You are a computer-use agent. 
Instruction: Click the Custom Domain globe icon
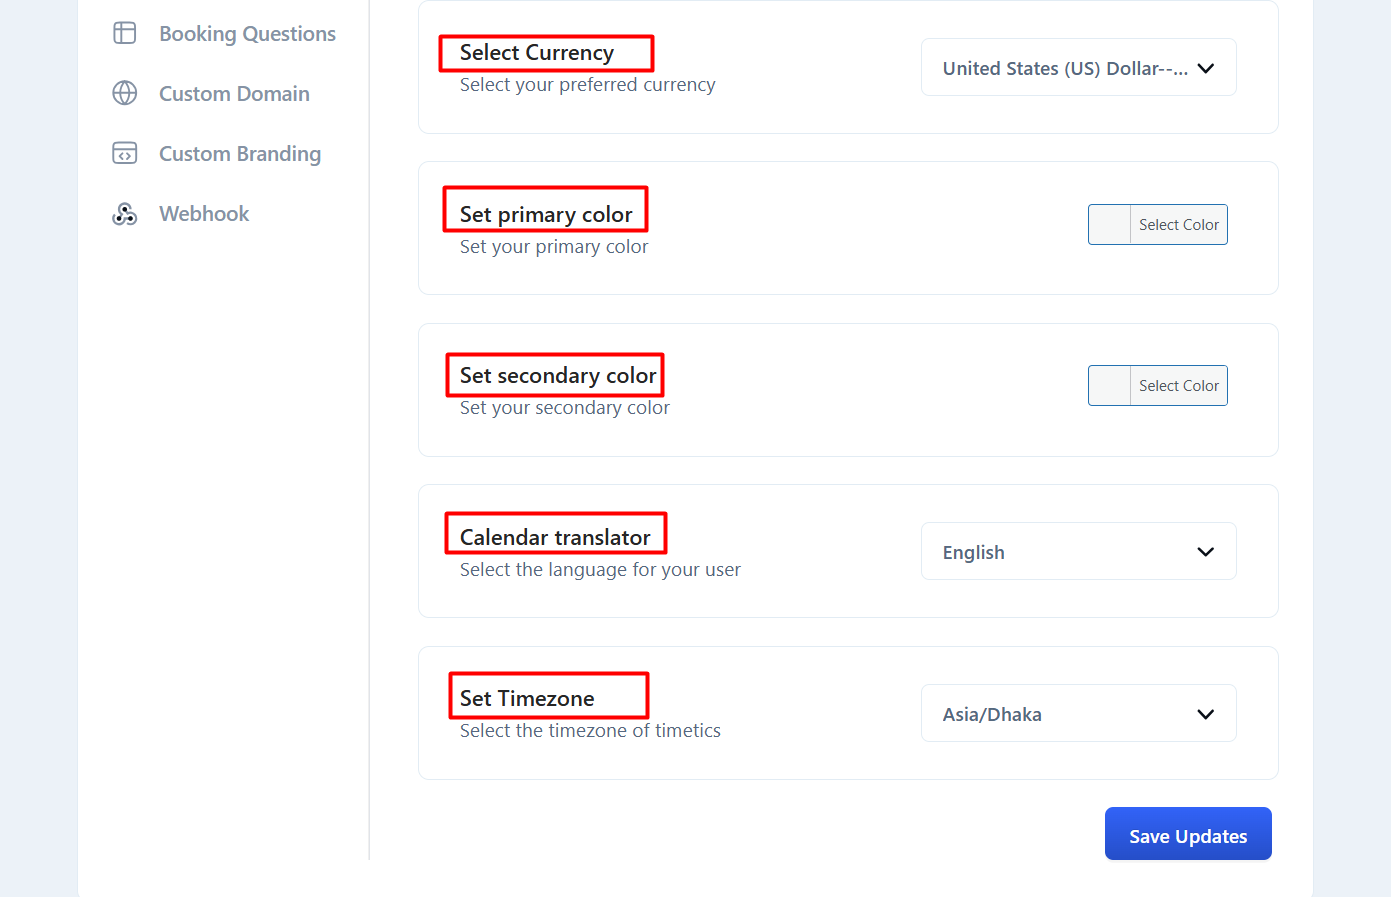pyautogui.click(x=125, y=93)
